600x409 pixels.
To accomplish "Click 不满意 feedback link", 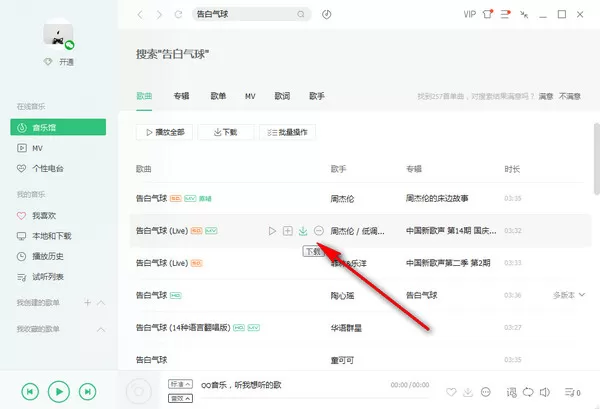I will [x=570, y=96].
